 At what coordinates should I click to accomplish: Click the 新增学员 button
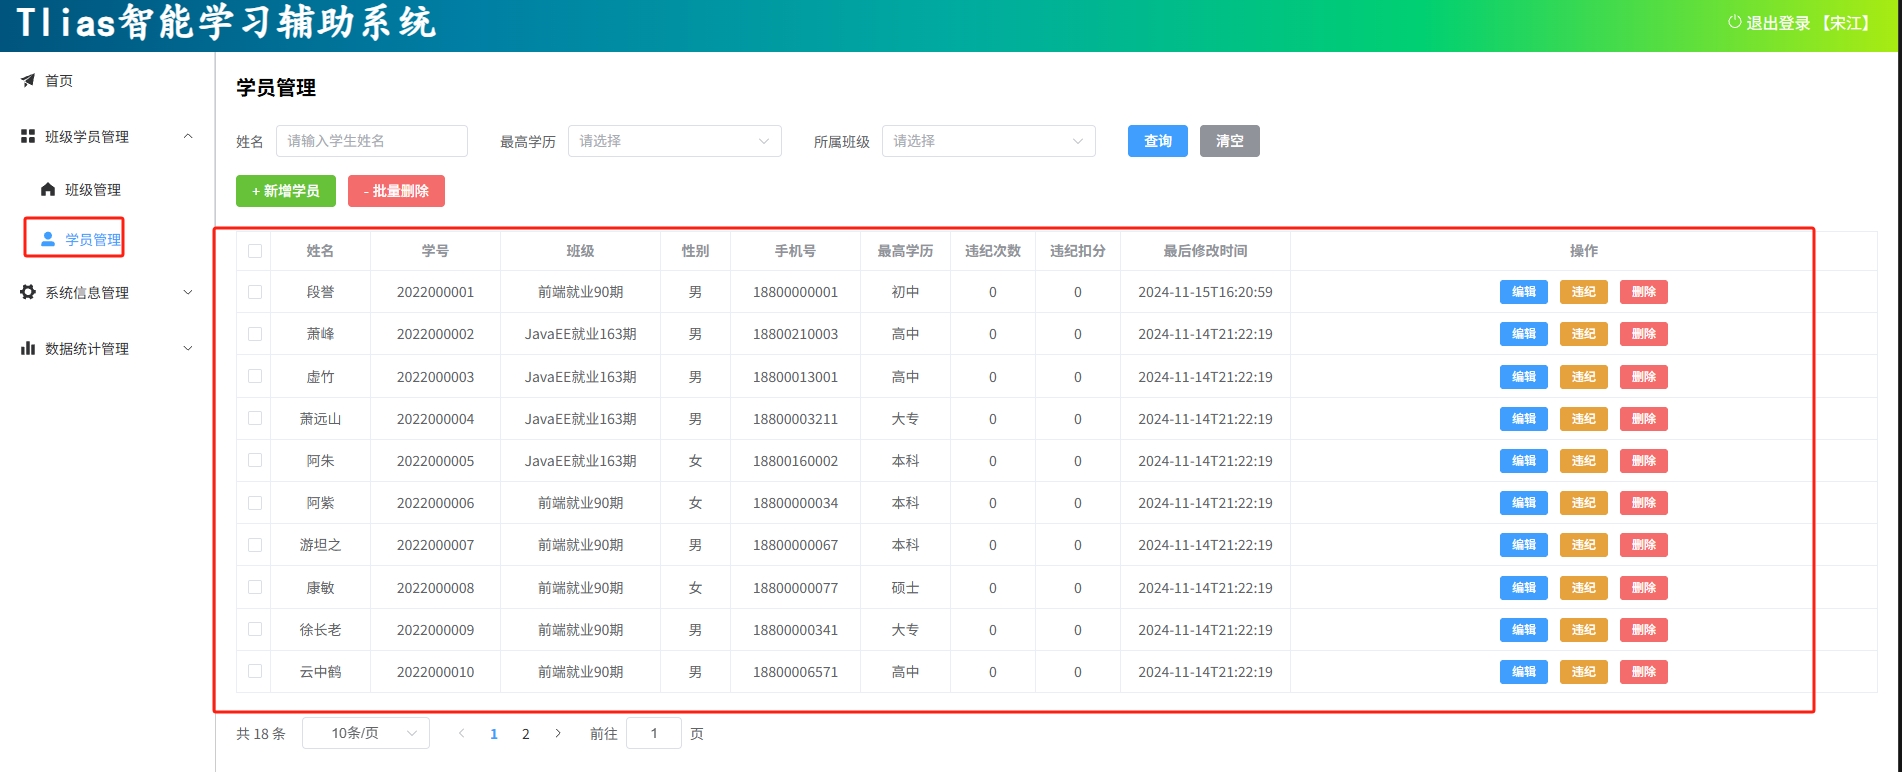(x=286, y=191)
